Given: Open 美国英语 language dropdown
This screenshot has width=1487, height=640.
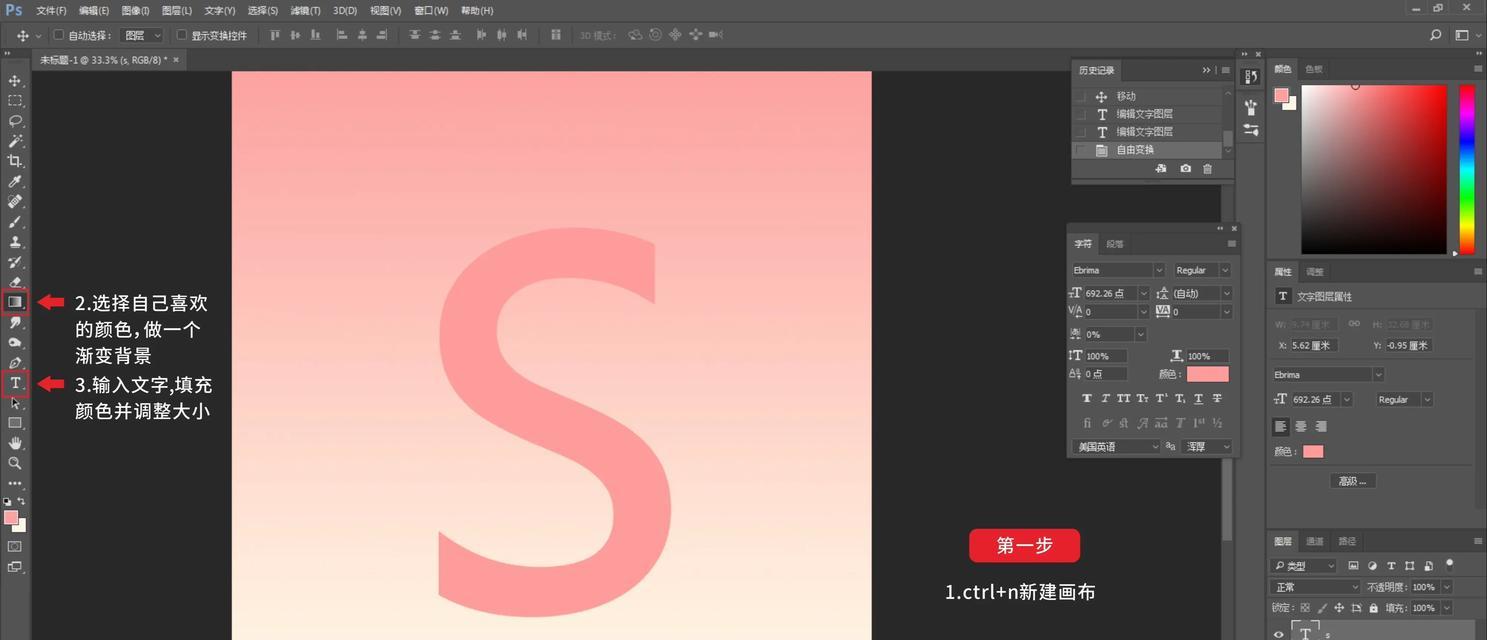Looking at the screenshot, I should [x=1115, y=447].
